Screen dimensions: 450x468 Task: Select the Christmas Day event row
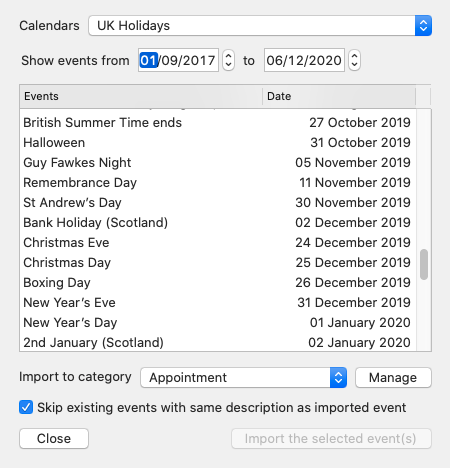click(x=218, y=263)
